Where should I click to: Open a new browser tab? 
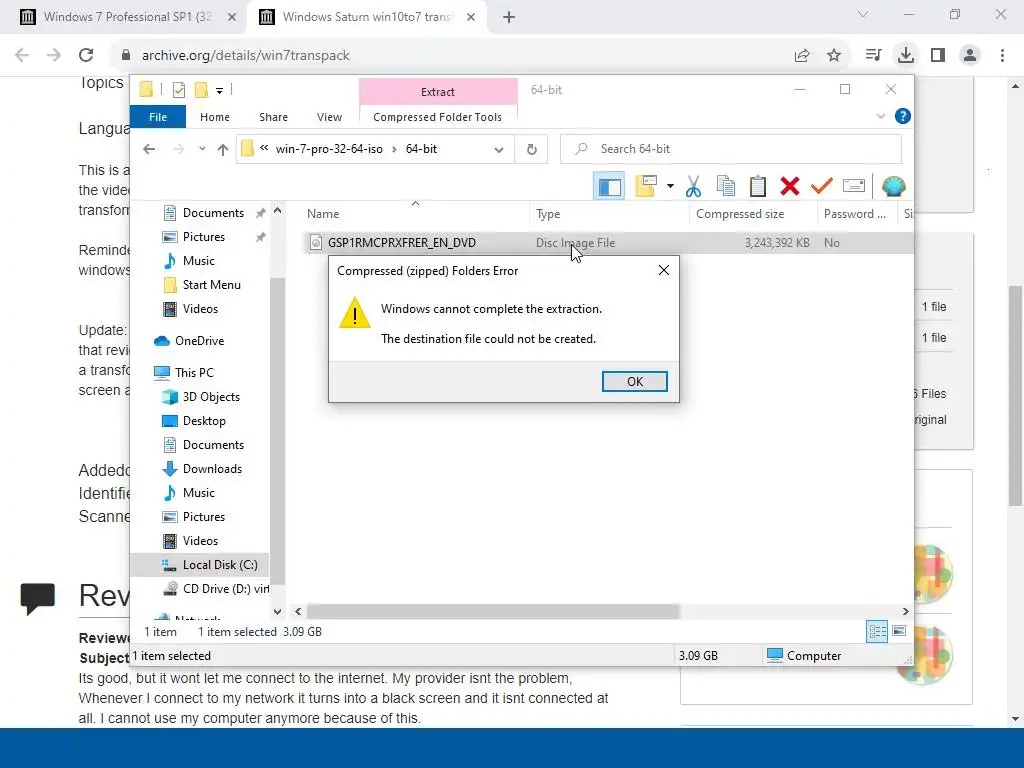pos(509,18)
